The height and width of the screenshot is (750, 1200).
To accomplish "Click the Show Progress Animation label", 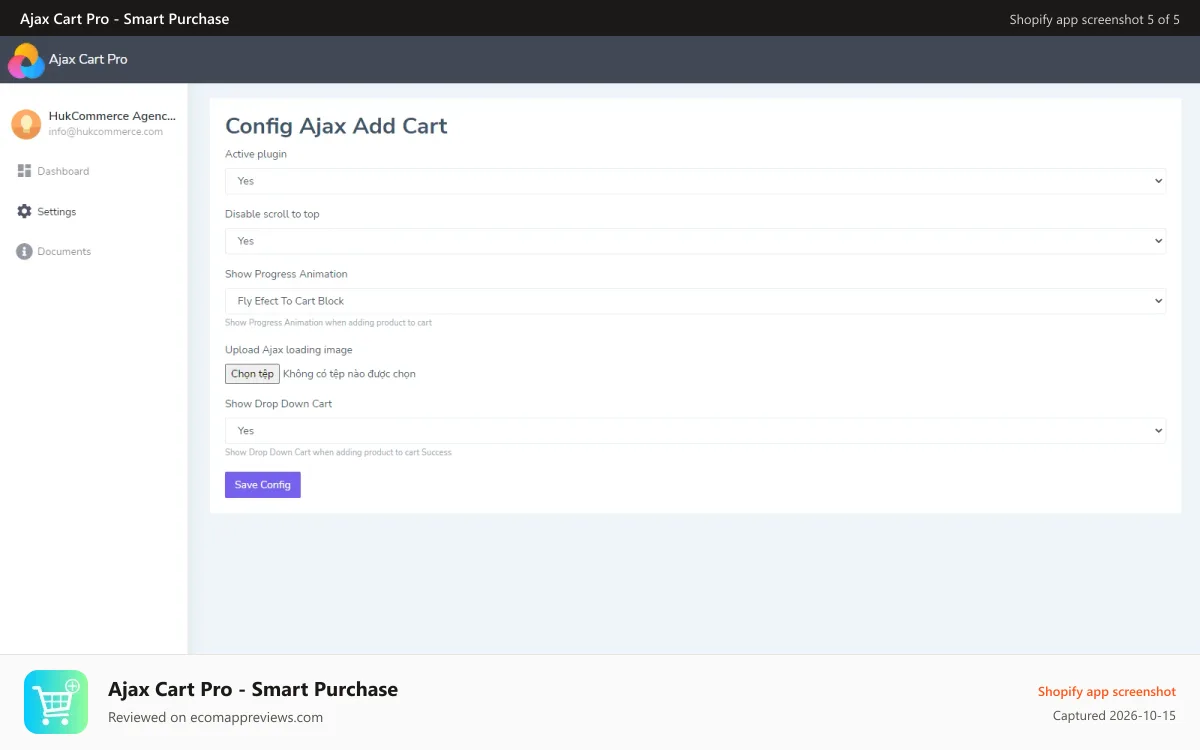I will pos(286,274).
